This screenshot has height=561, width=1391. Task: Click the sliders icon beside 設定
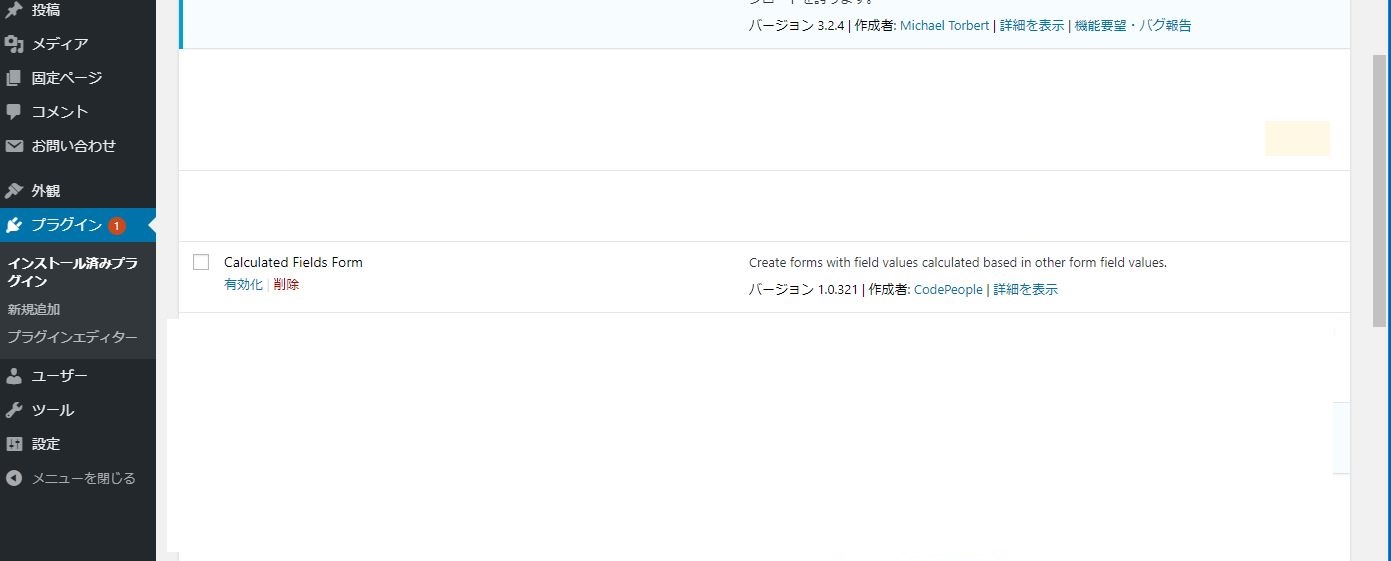coord(14,444)
